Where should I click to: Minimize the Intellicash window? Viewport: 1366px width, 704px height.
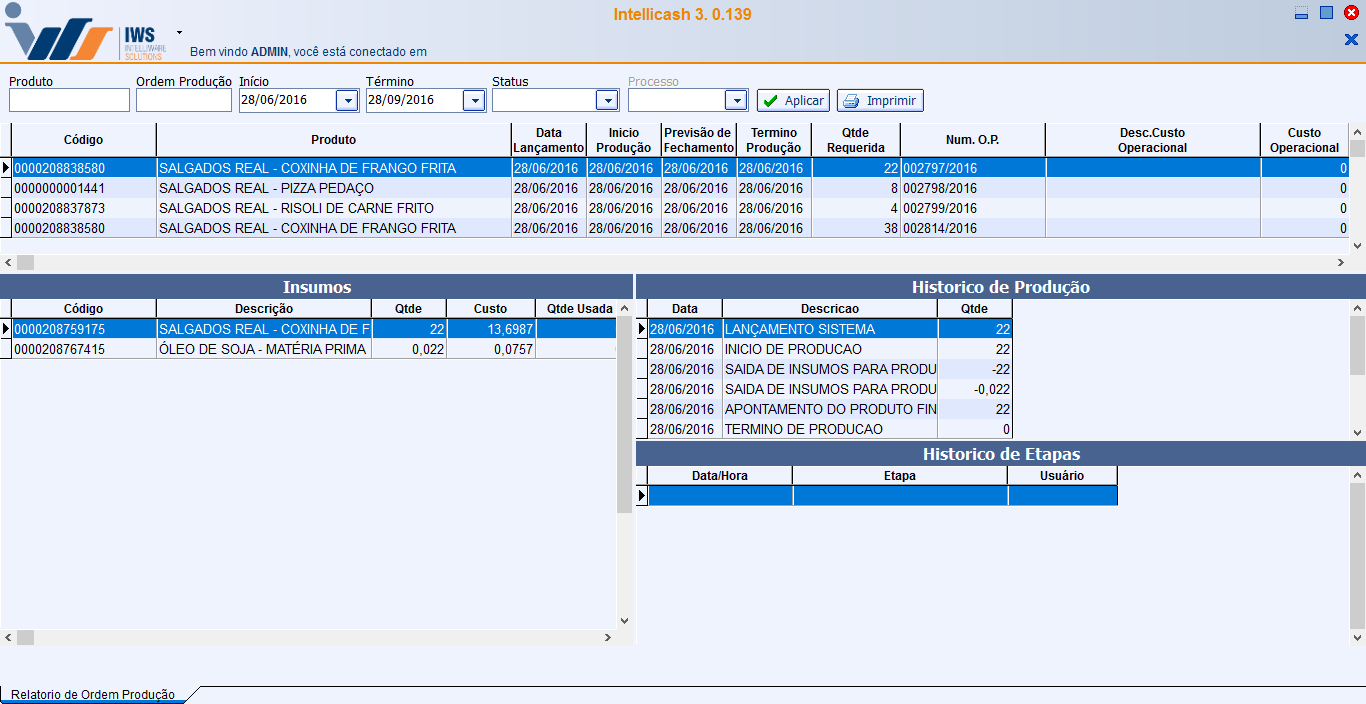click(x=1301, y=13)
